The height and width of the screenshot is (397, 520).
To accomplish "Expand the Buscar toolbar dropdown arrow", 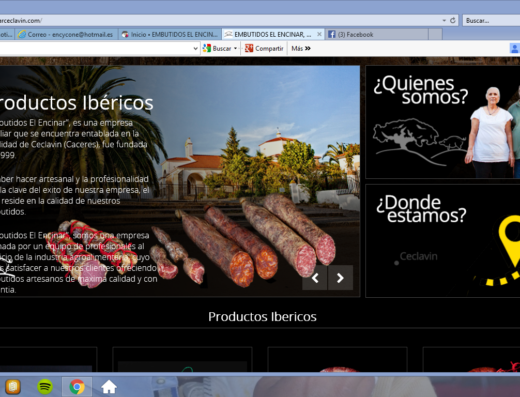I will tap(235, 48).
